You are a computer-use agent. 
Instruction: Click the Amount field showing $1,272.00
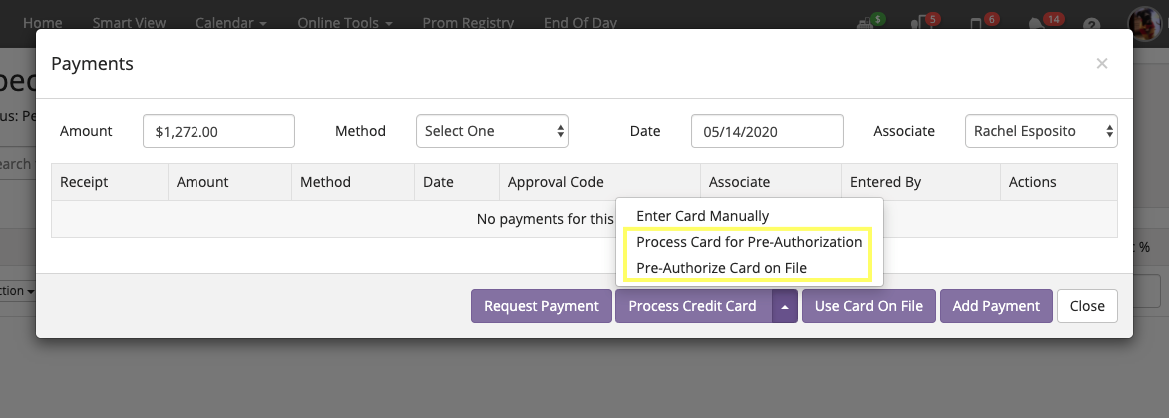pos(219,131)
